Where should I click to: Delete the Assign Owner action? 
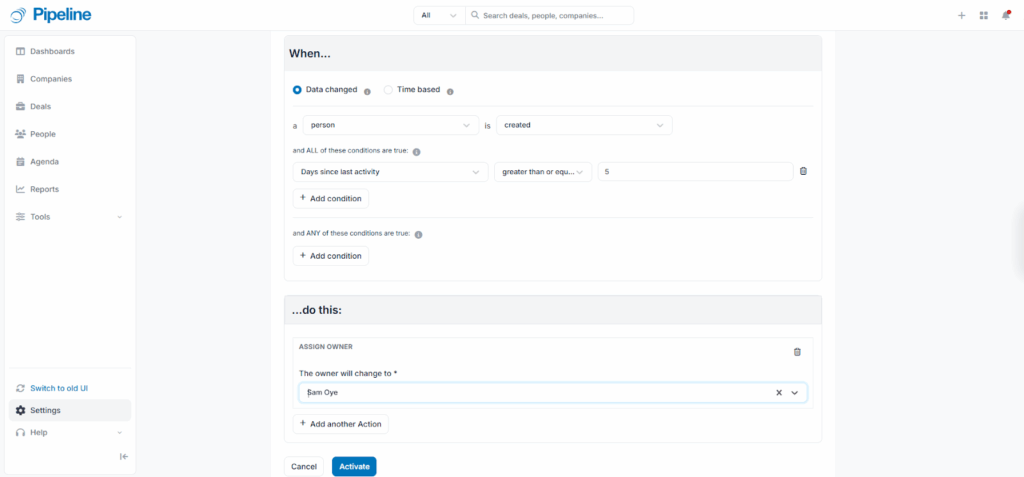pos(797,352)
